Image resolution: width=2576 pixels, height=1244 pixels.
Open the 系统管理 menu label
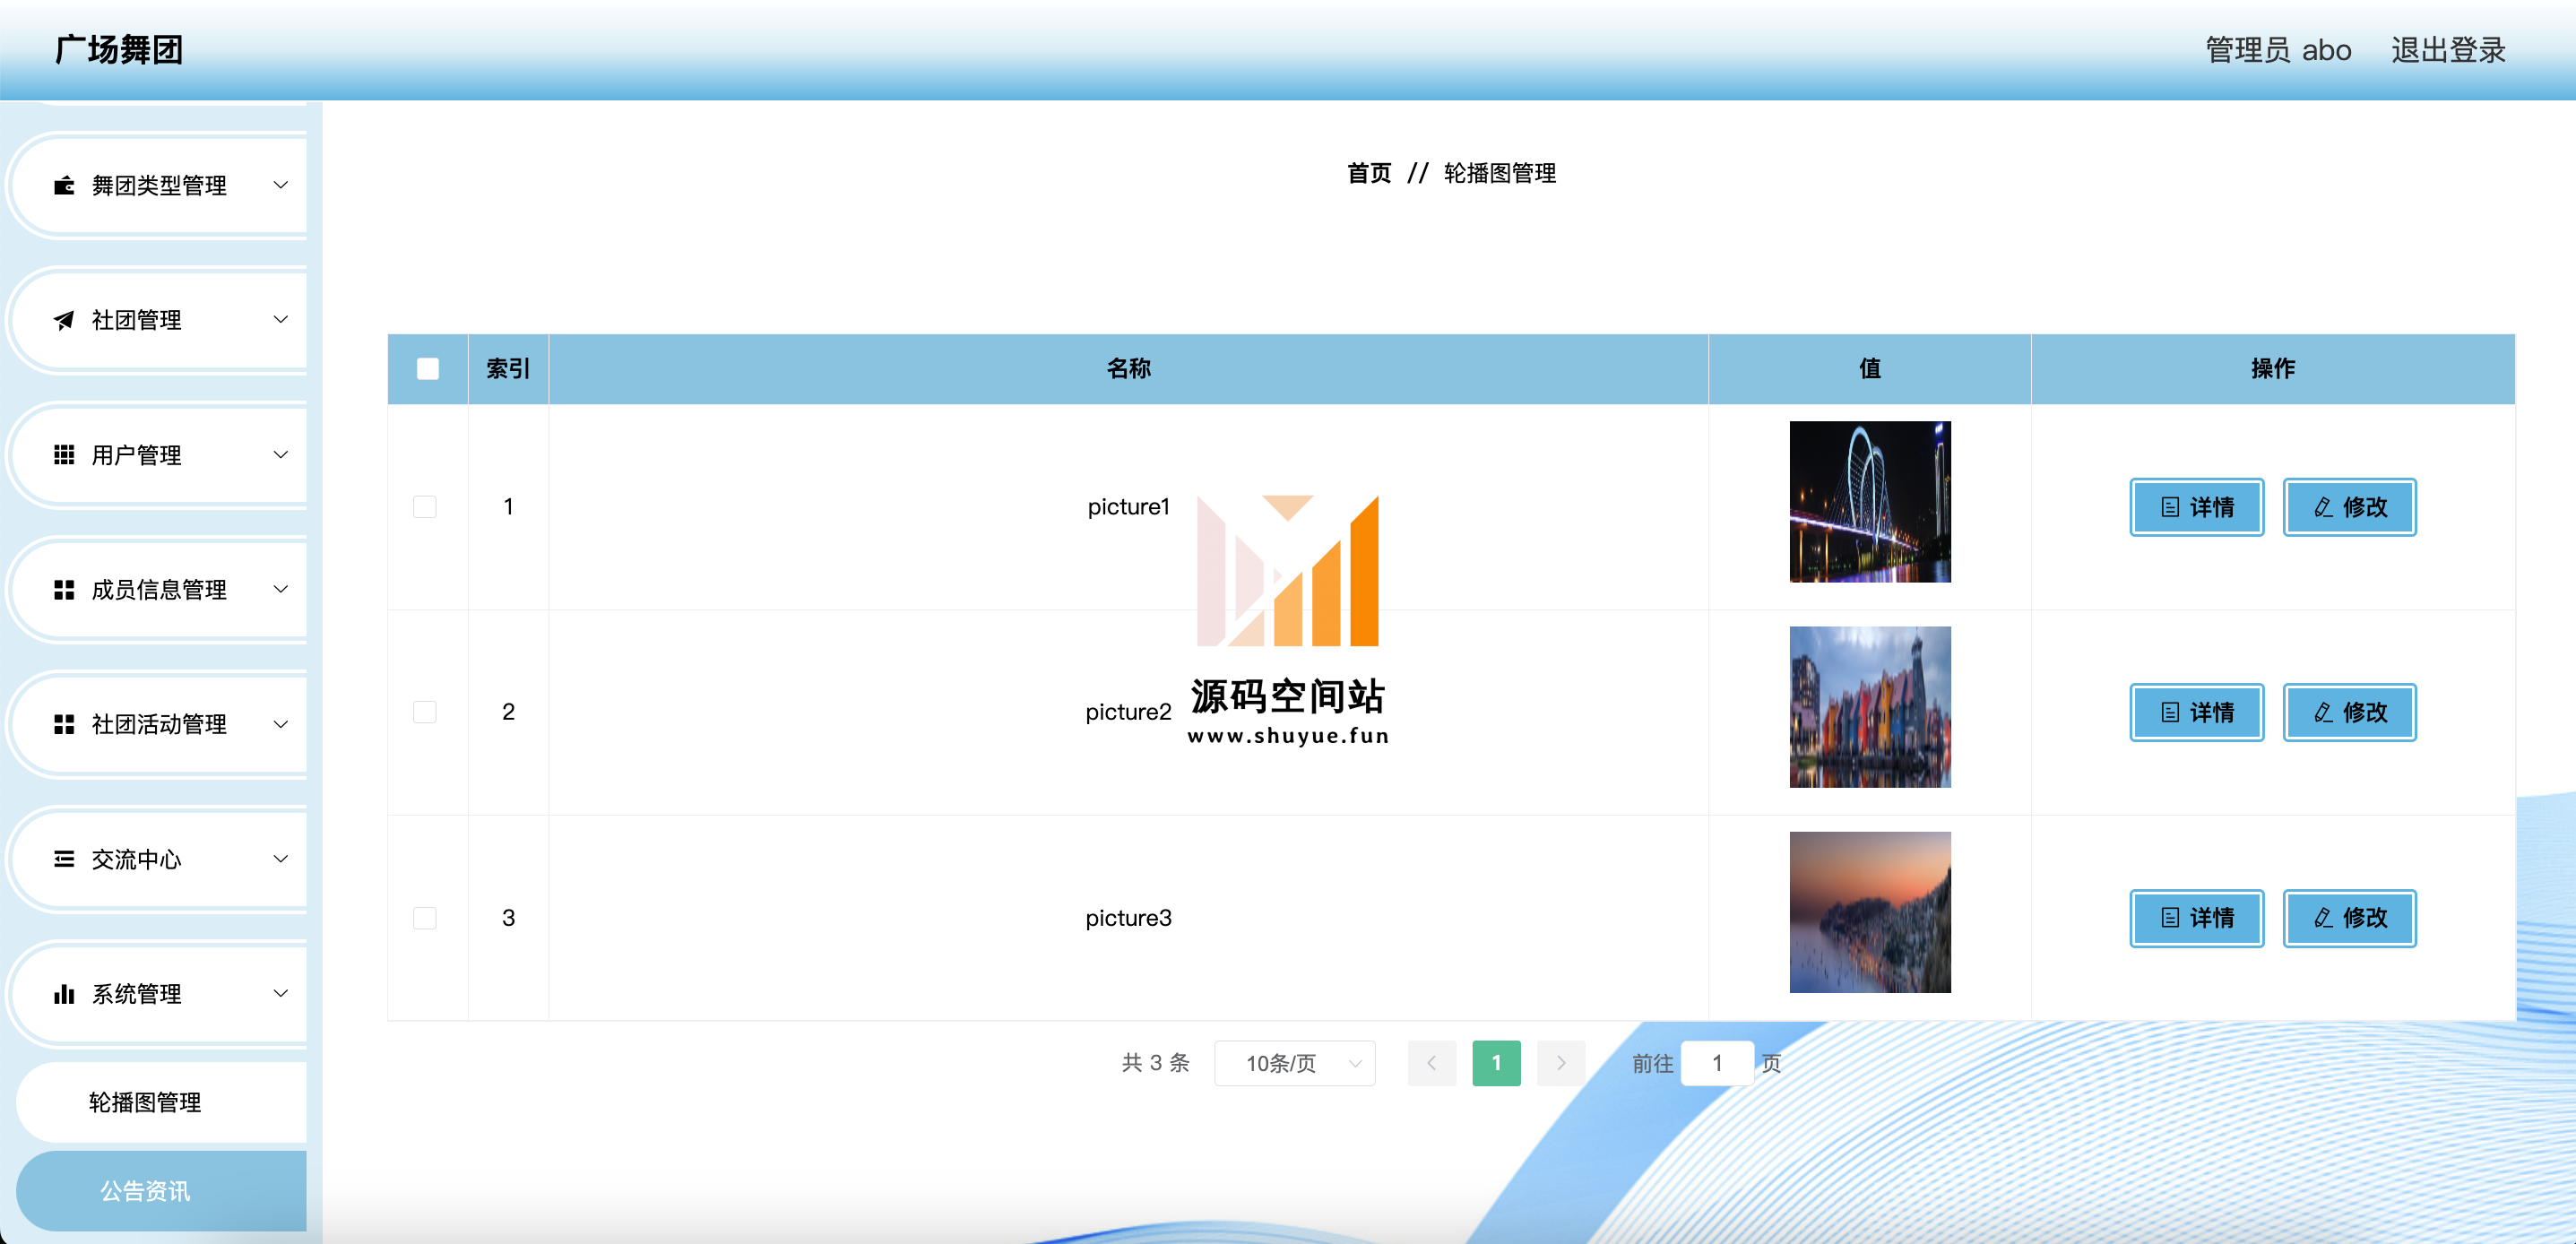click(x=136, y=994)
